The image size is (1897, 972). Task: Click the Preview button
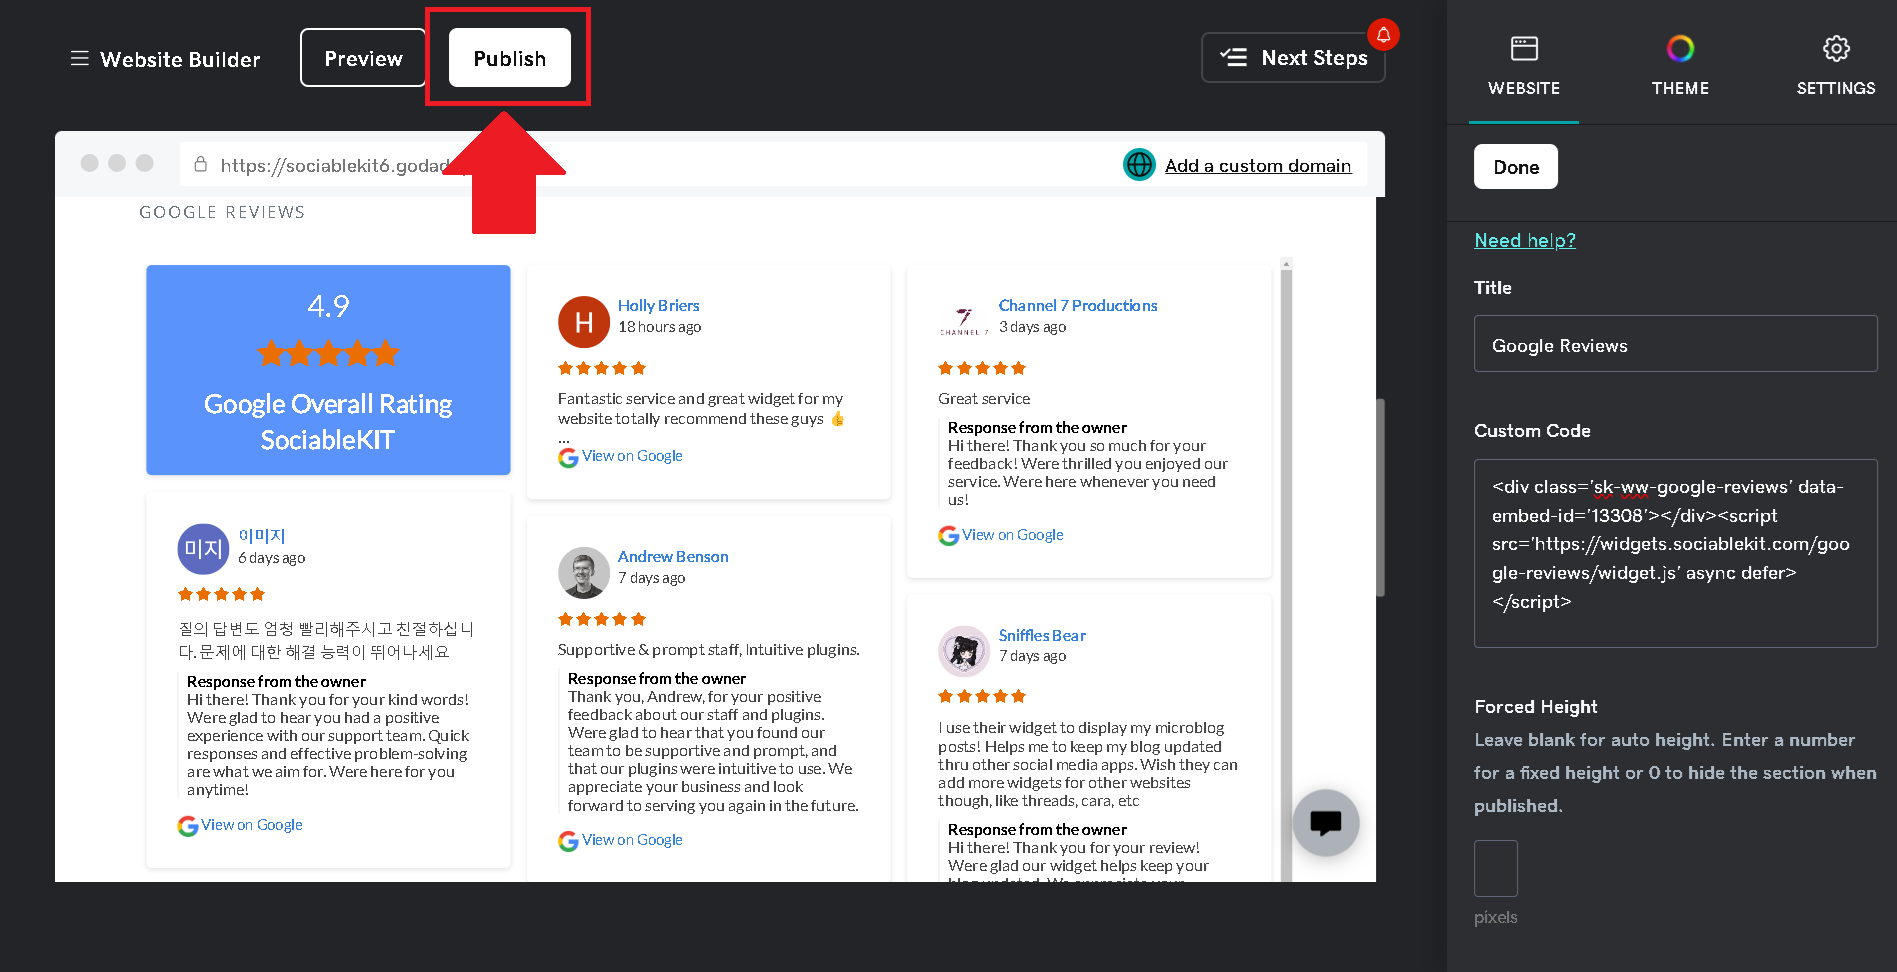(363, 58)
